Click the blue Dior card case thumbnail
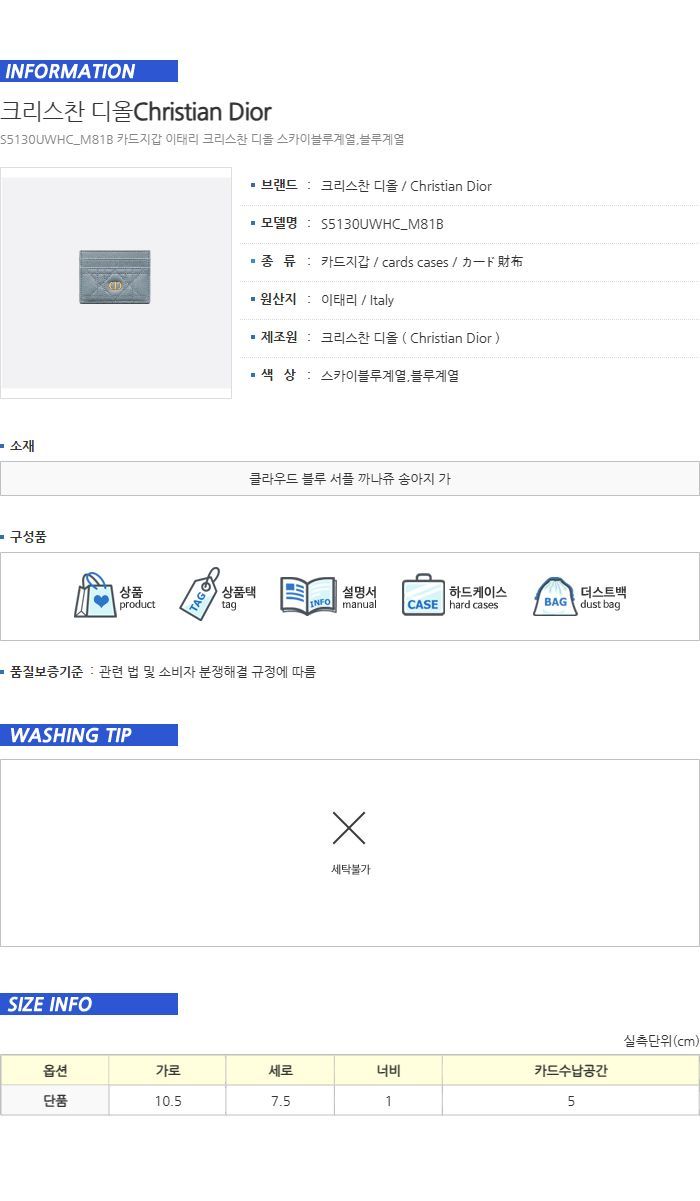The width and height of the screenshot is (700, 1201). (x=116, y=276)
